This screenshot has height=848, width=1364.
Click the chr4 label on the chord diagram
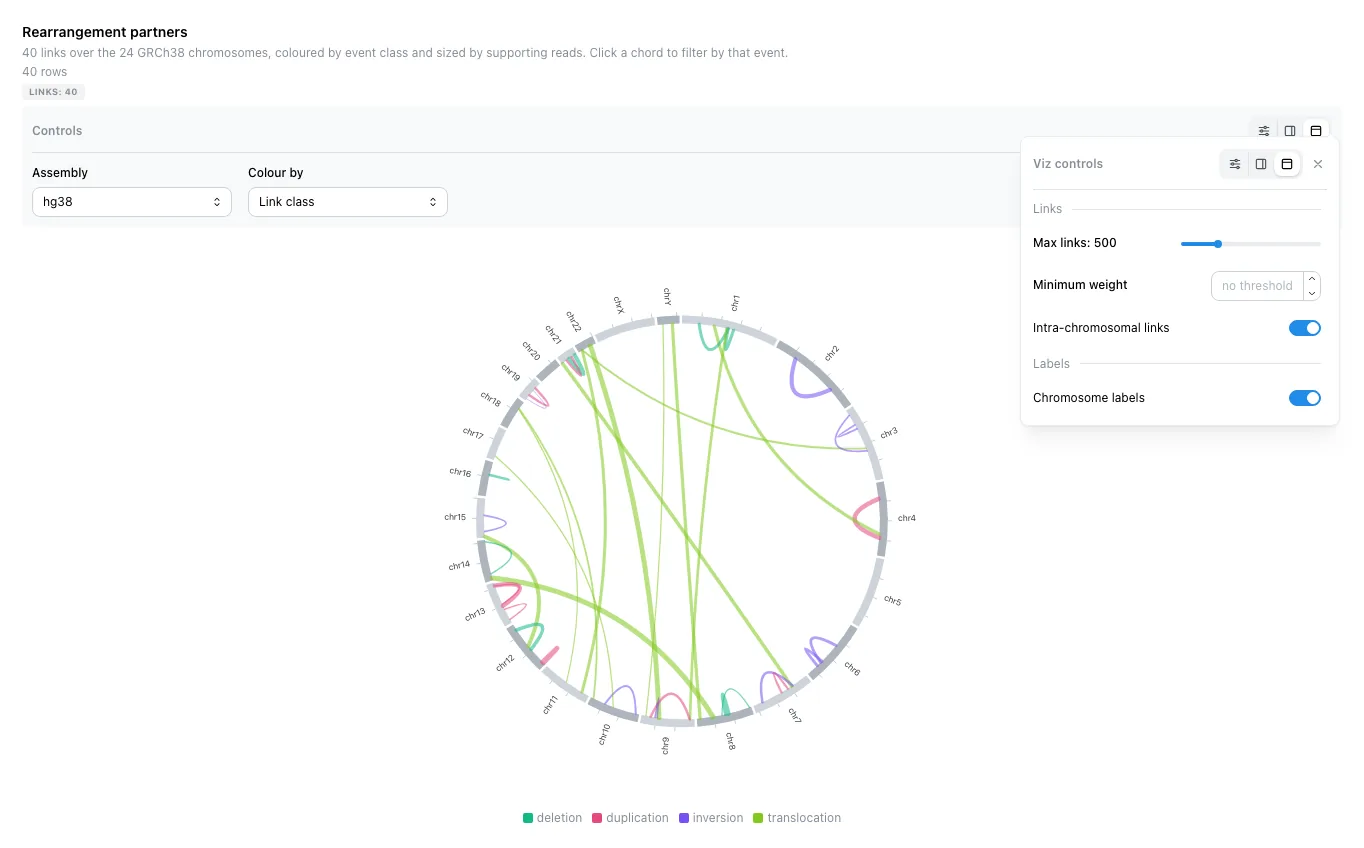tap(907, 518)
